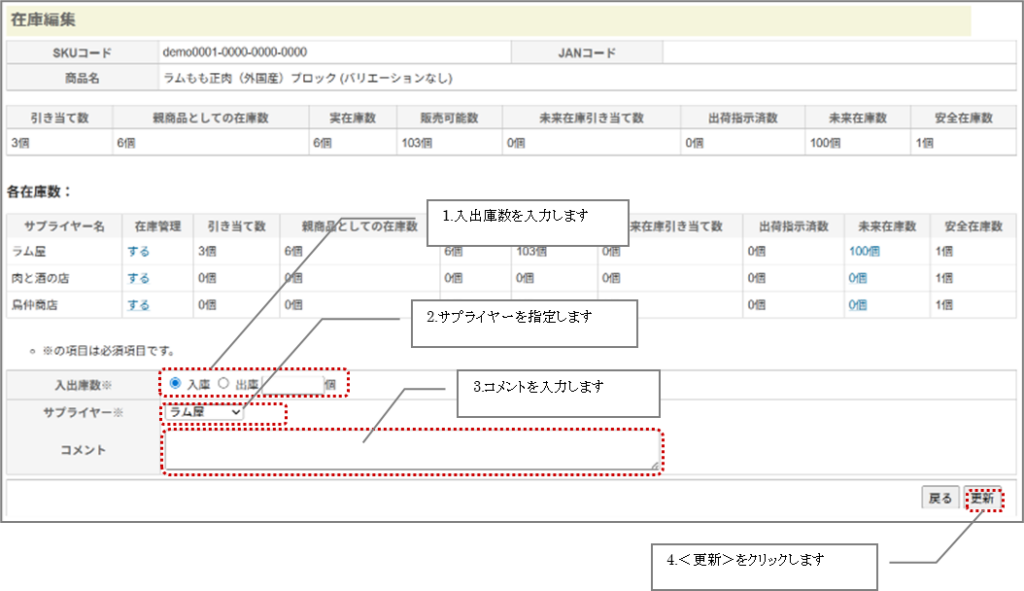Select the 入庫 radio button

(x=176, y=383)
